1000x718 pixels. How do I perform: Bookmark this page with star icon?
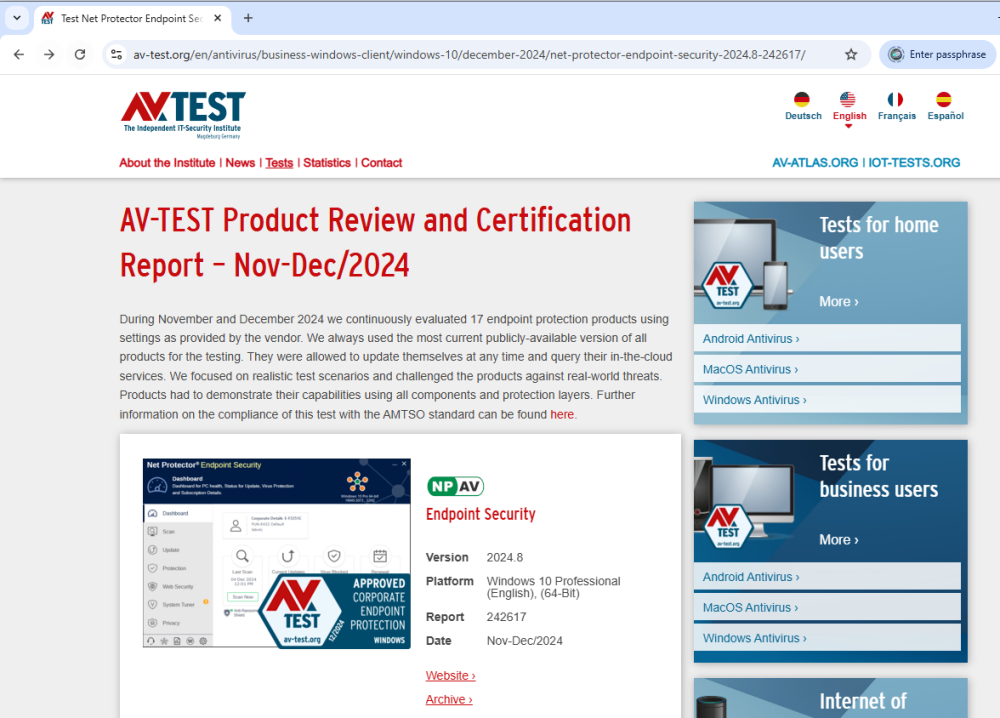pos(851,55)
